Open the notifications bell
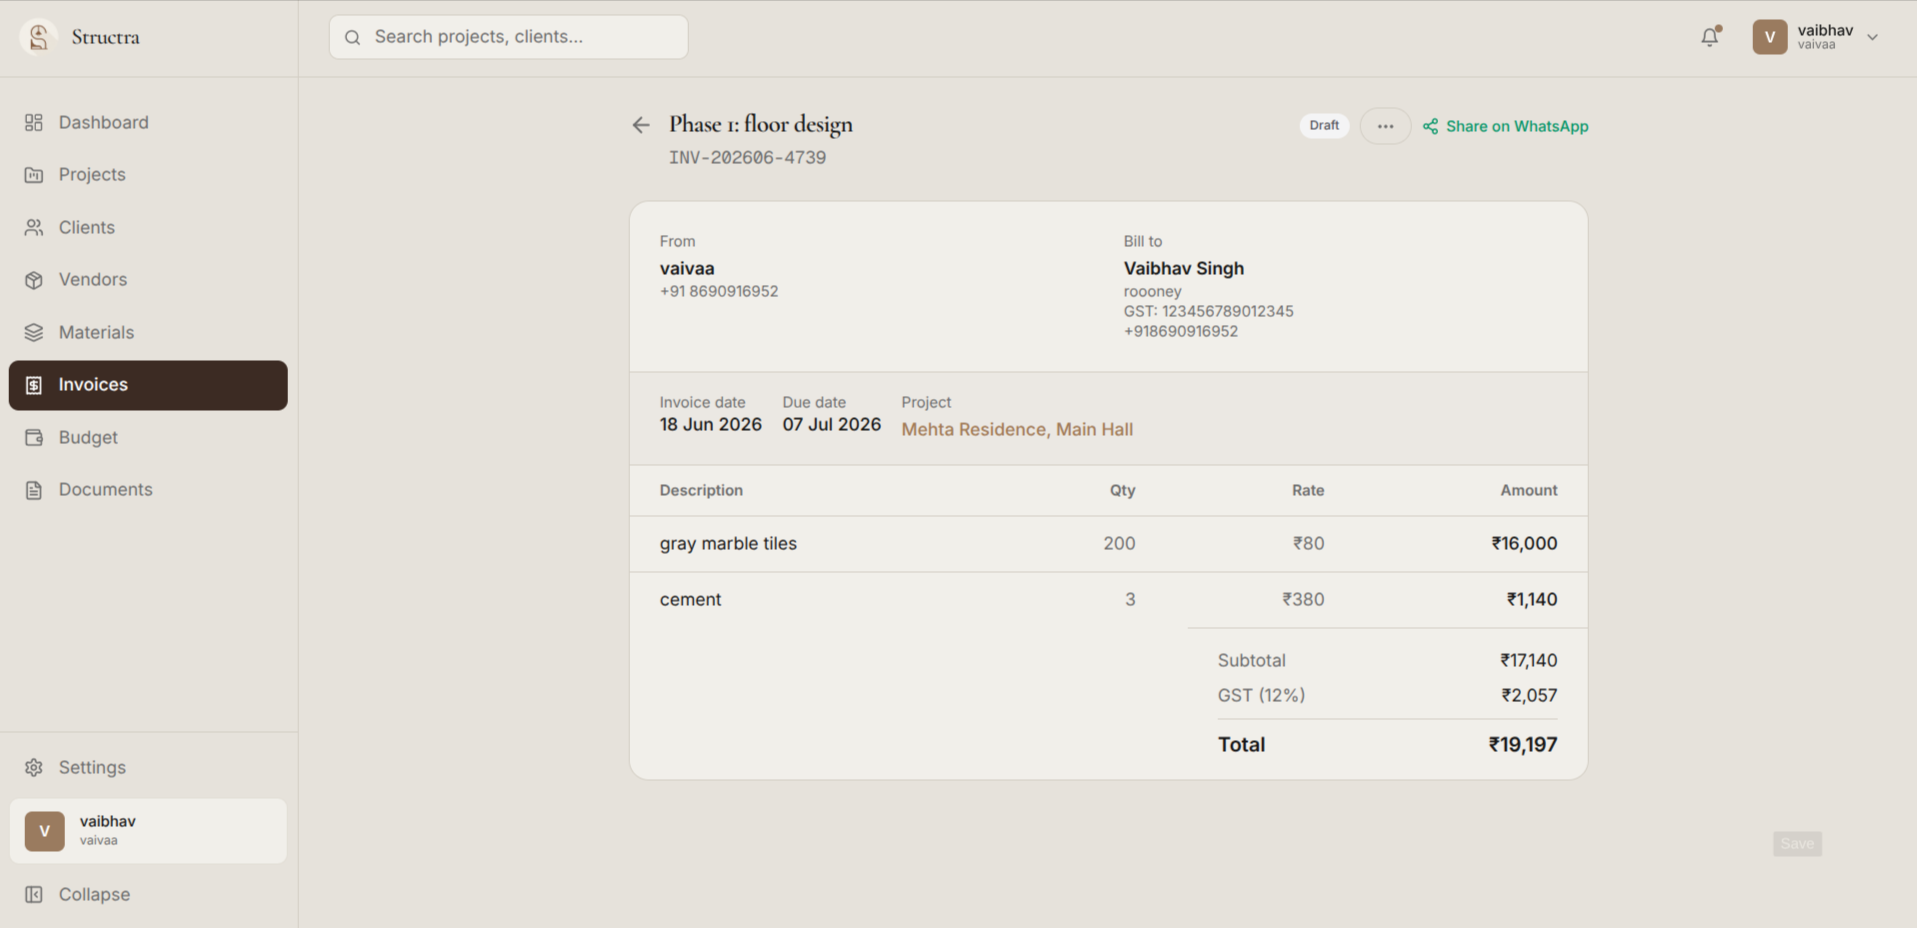 [1710, 37]
